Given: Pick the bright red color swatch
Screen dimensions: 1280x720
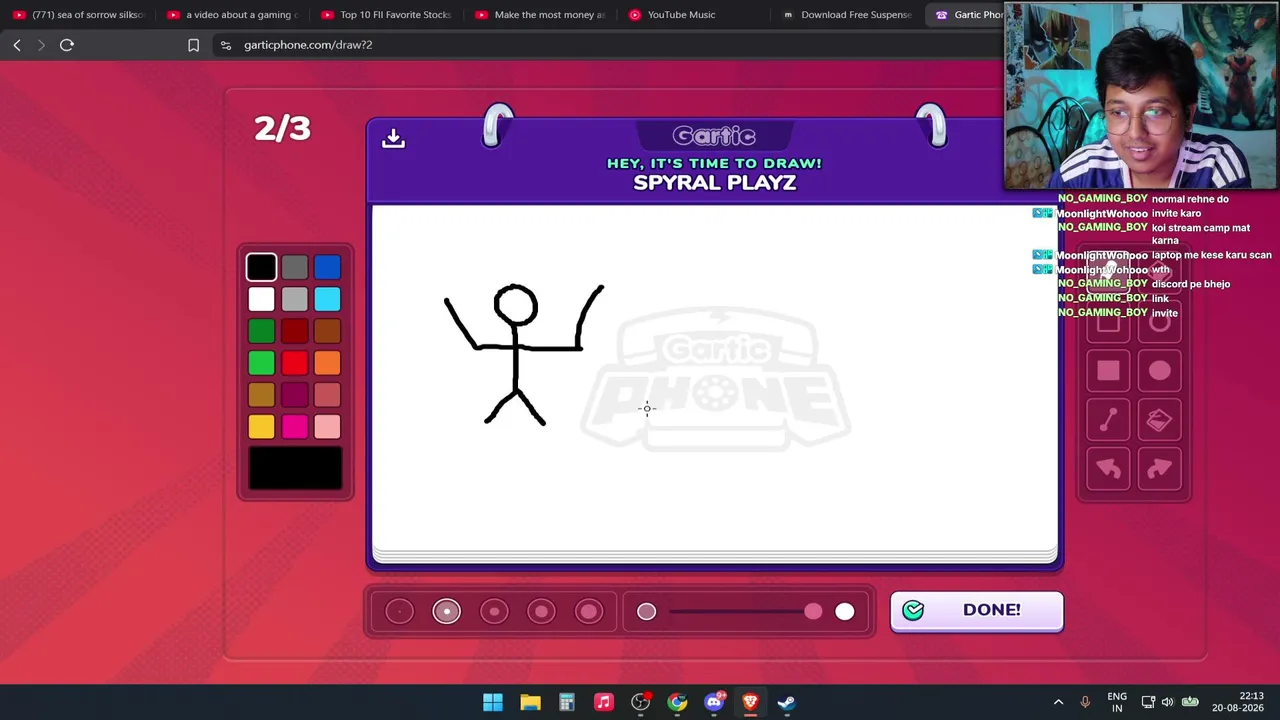Looking at the screenshot, I should 294,363.
